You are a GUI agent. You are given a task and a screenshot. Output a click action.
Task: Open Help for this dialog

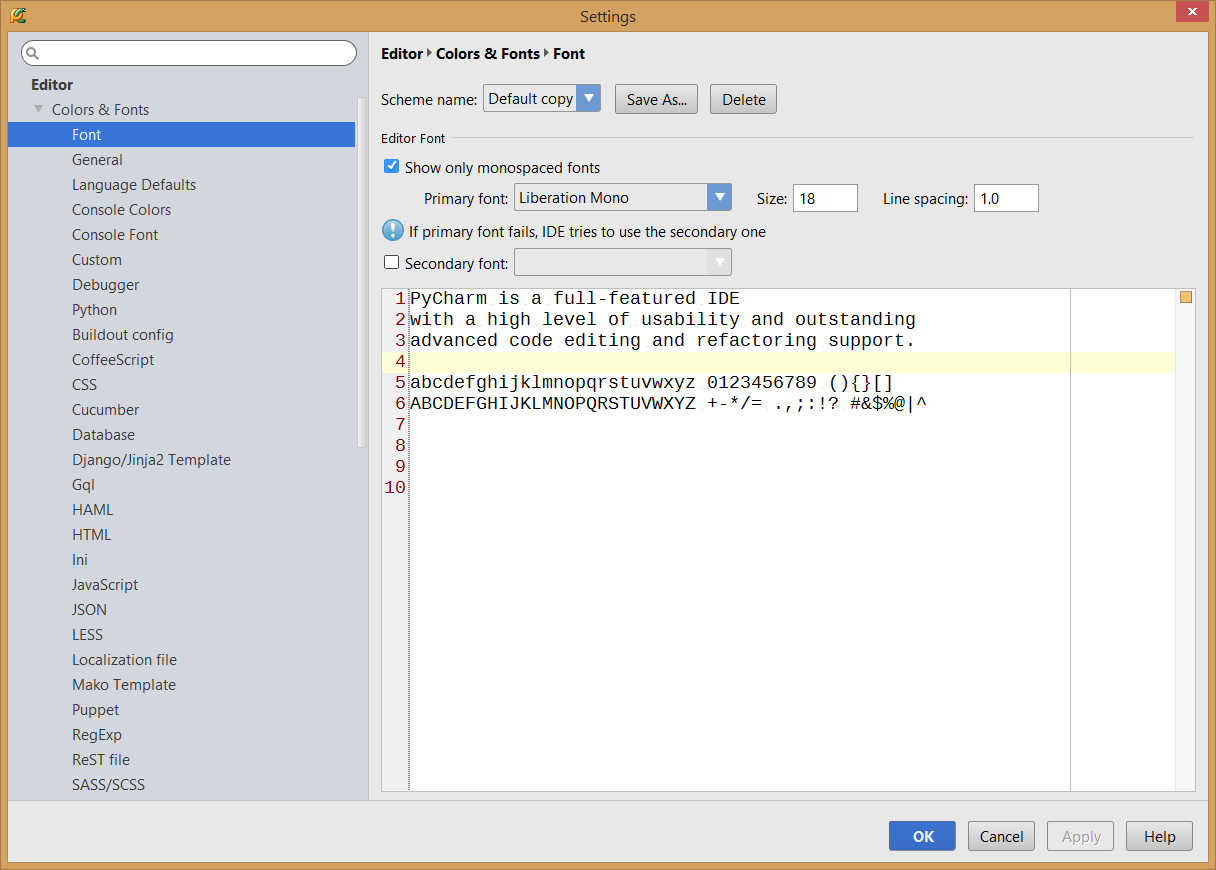(x=1159, y=836)
